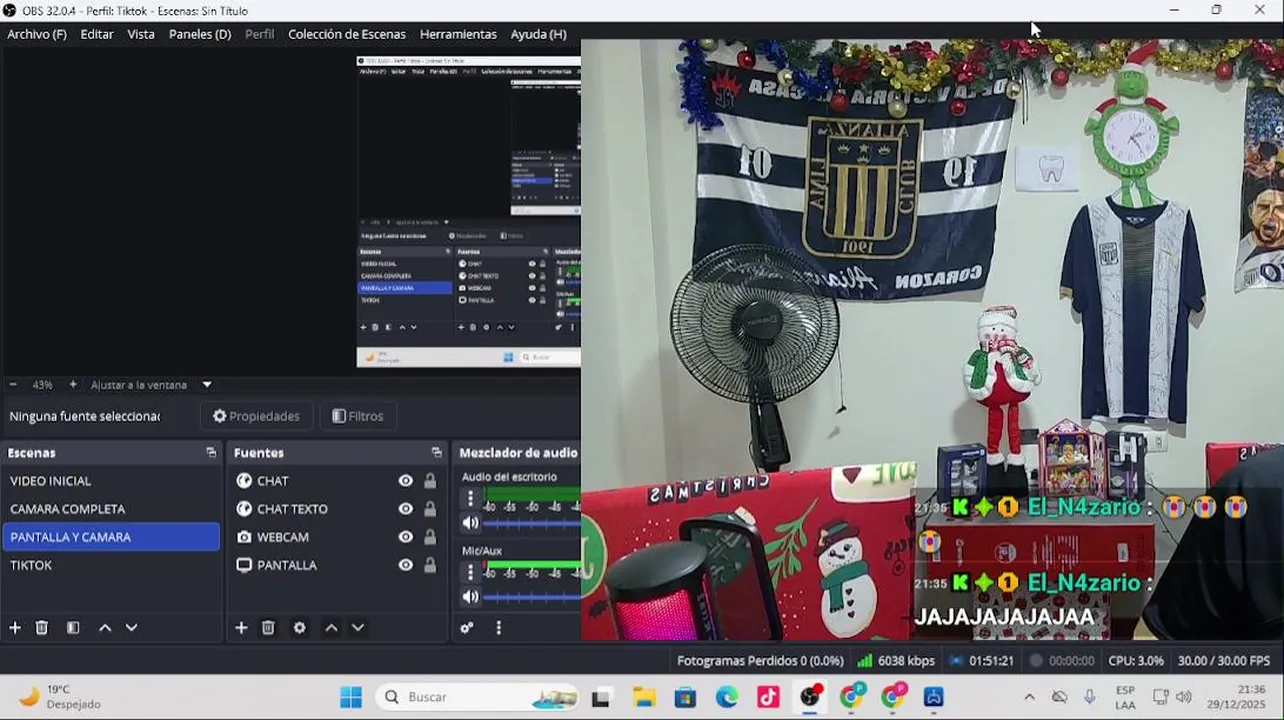Open preview scaling dropdown arrow
The image size is (1284, 720).
(x=207, y=385)
